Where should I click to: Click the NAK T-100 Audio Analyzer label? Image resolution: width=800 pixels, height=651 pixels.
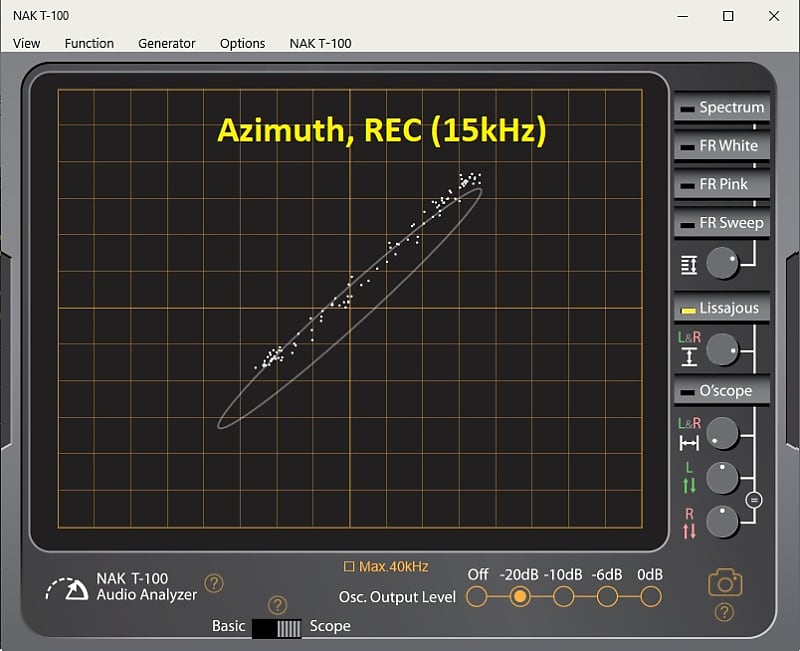coord(147,587)
